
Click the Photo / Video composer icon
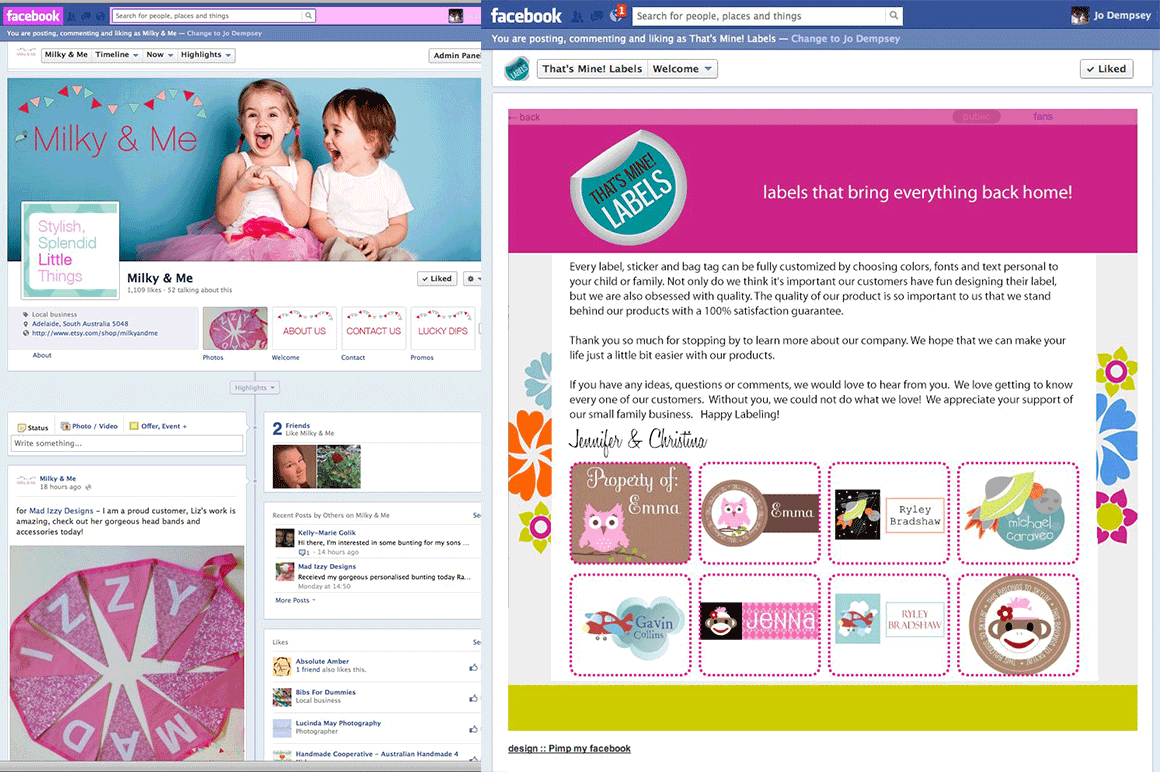[66, 426]
